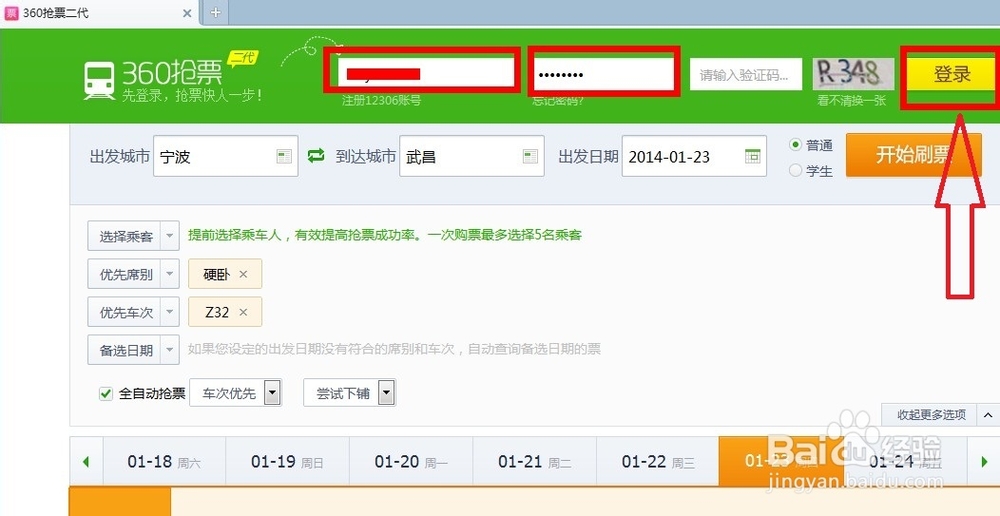Remove the 硬卧 seat tag

(243, 274)
